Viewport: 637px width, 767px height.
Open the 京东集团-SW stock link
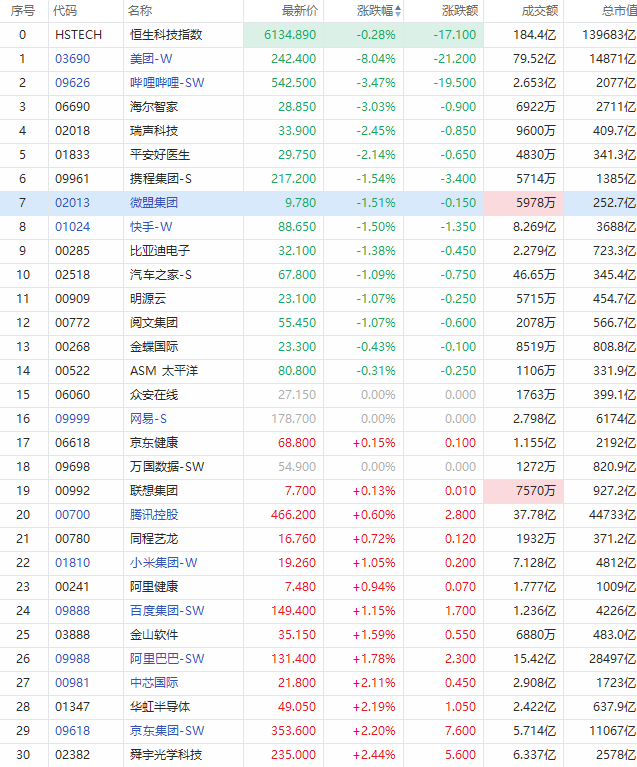click(x=167, y=730)
